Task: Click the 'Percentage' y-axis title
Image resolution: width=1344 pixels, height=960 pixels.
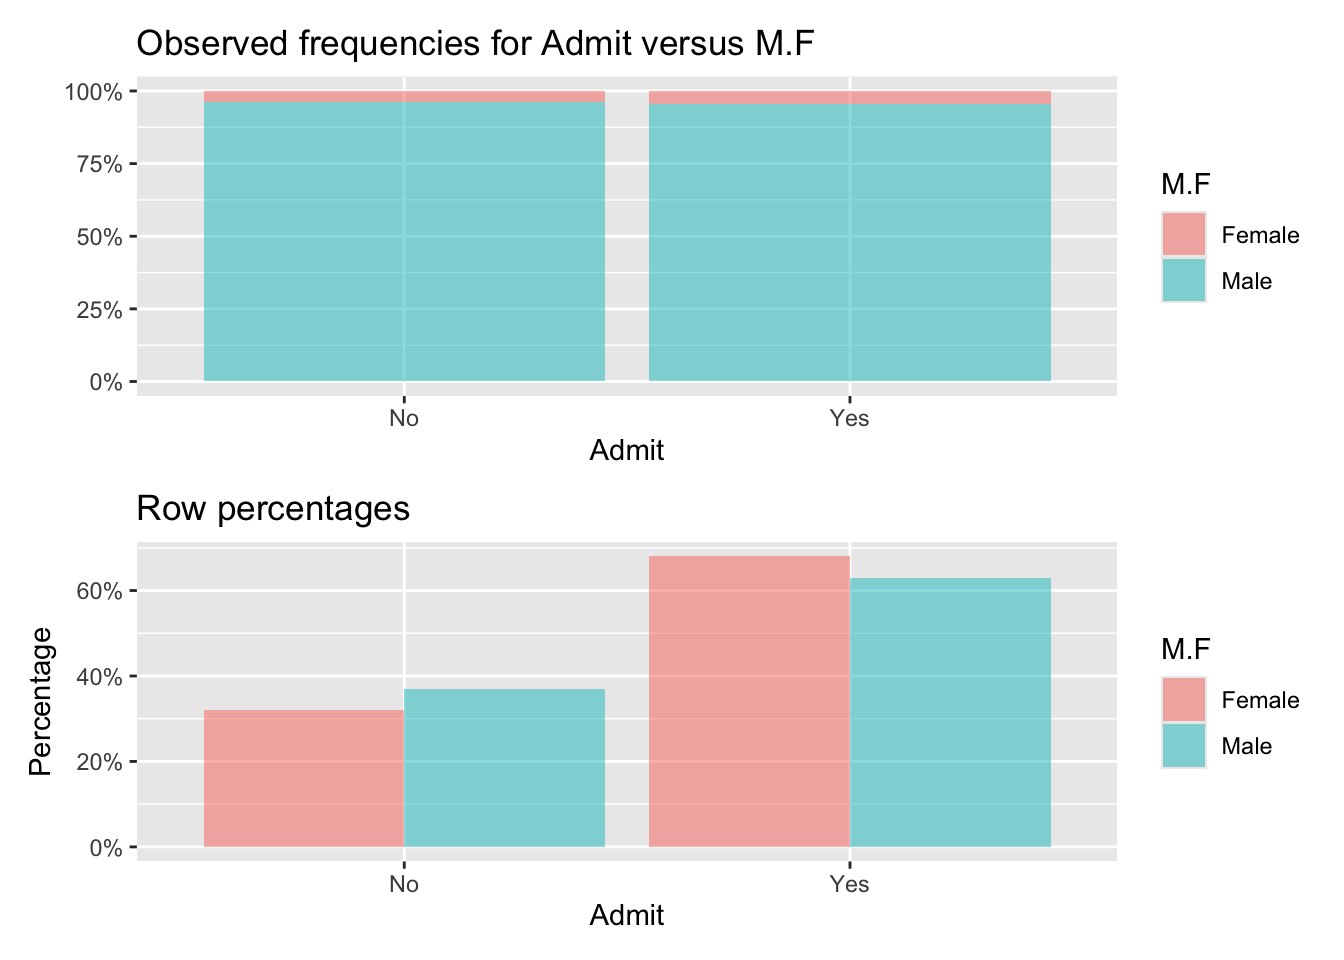Action: (40, 701)
